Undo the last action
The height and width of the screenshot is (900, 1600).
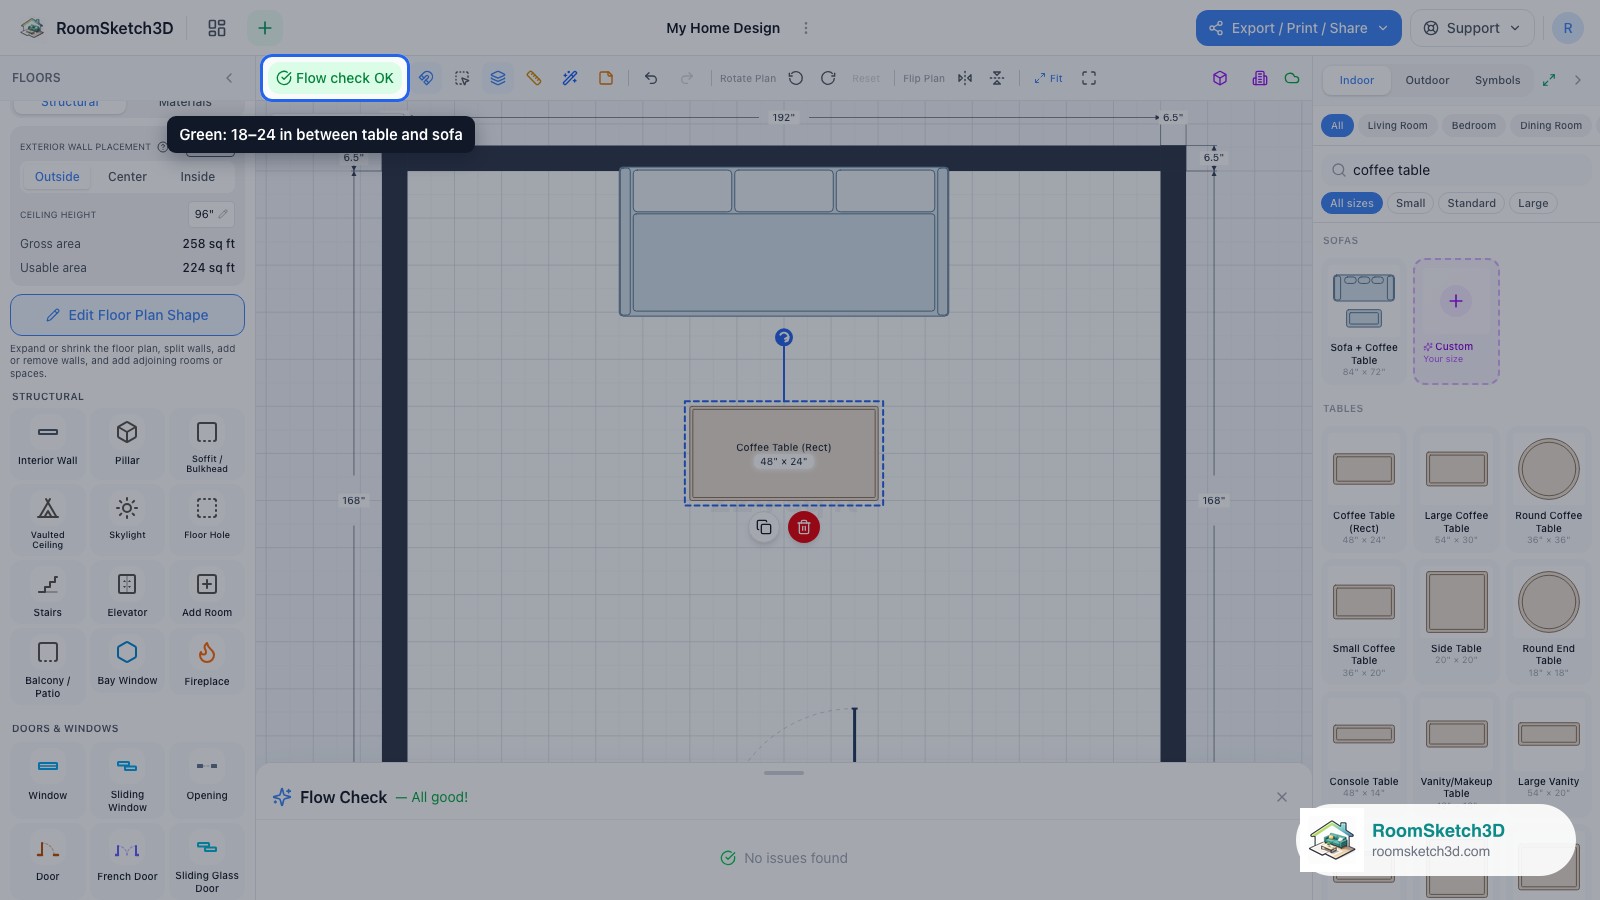click(x=651, y=78)
